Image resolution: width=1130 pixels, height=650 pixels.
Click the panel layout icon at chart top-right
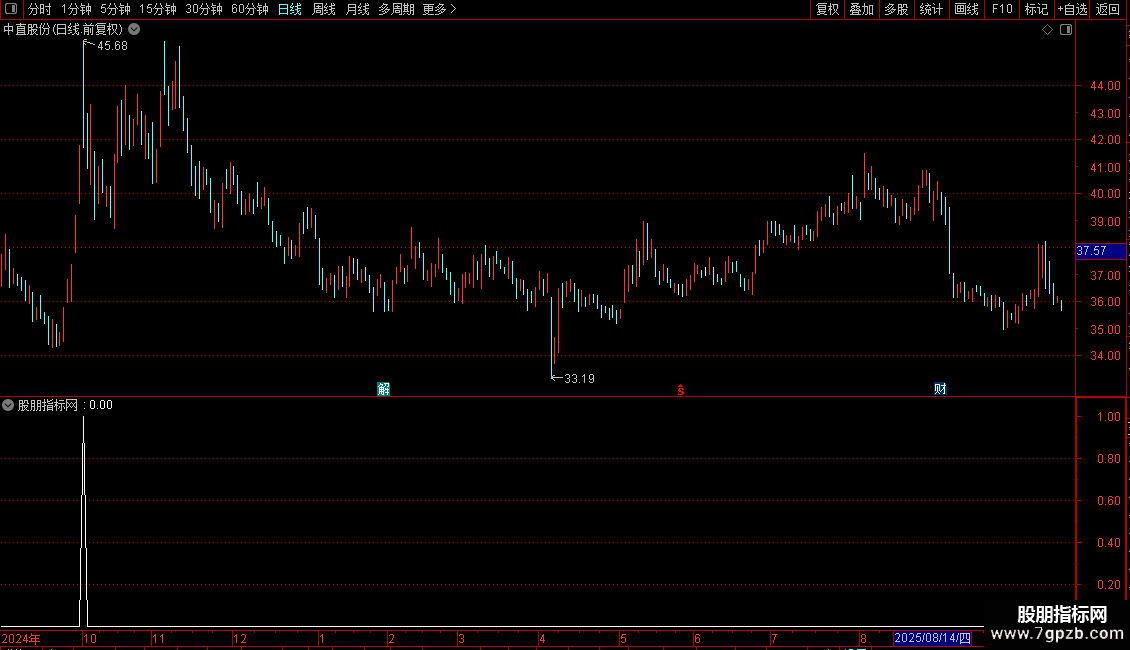(1066, 30)
